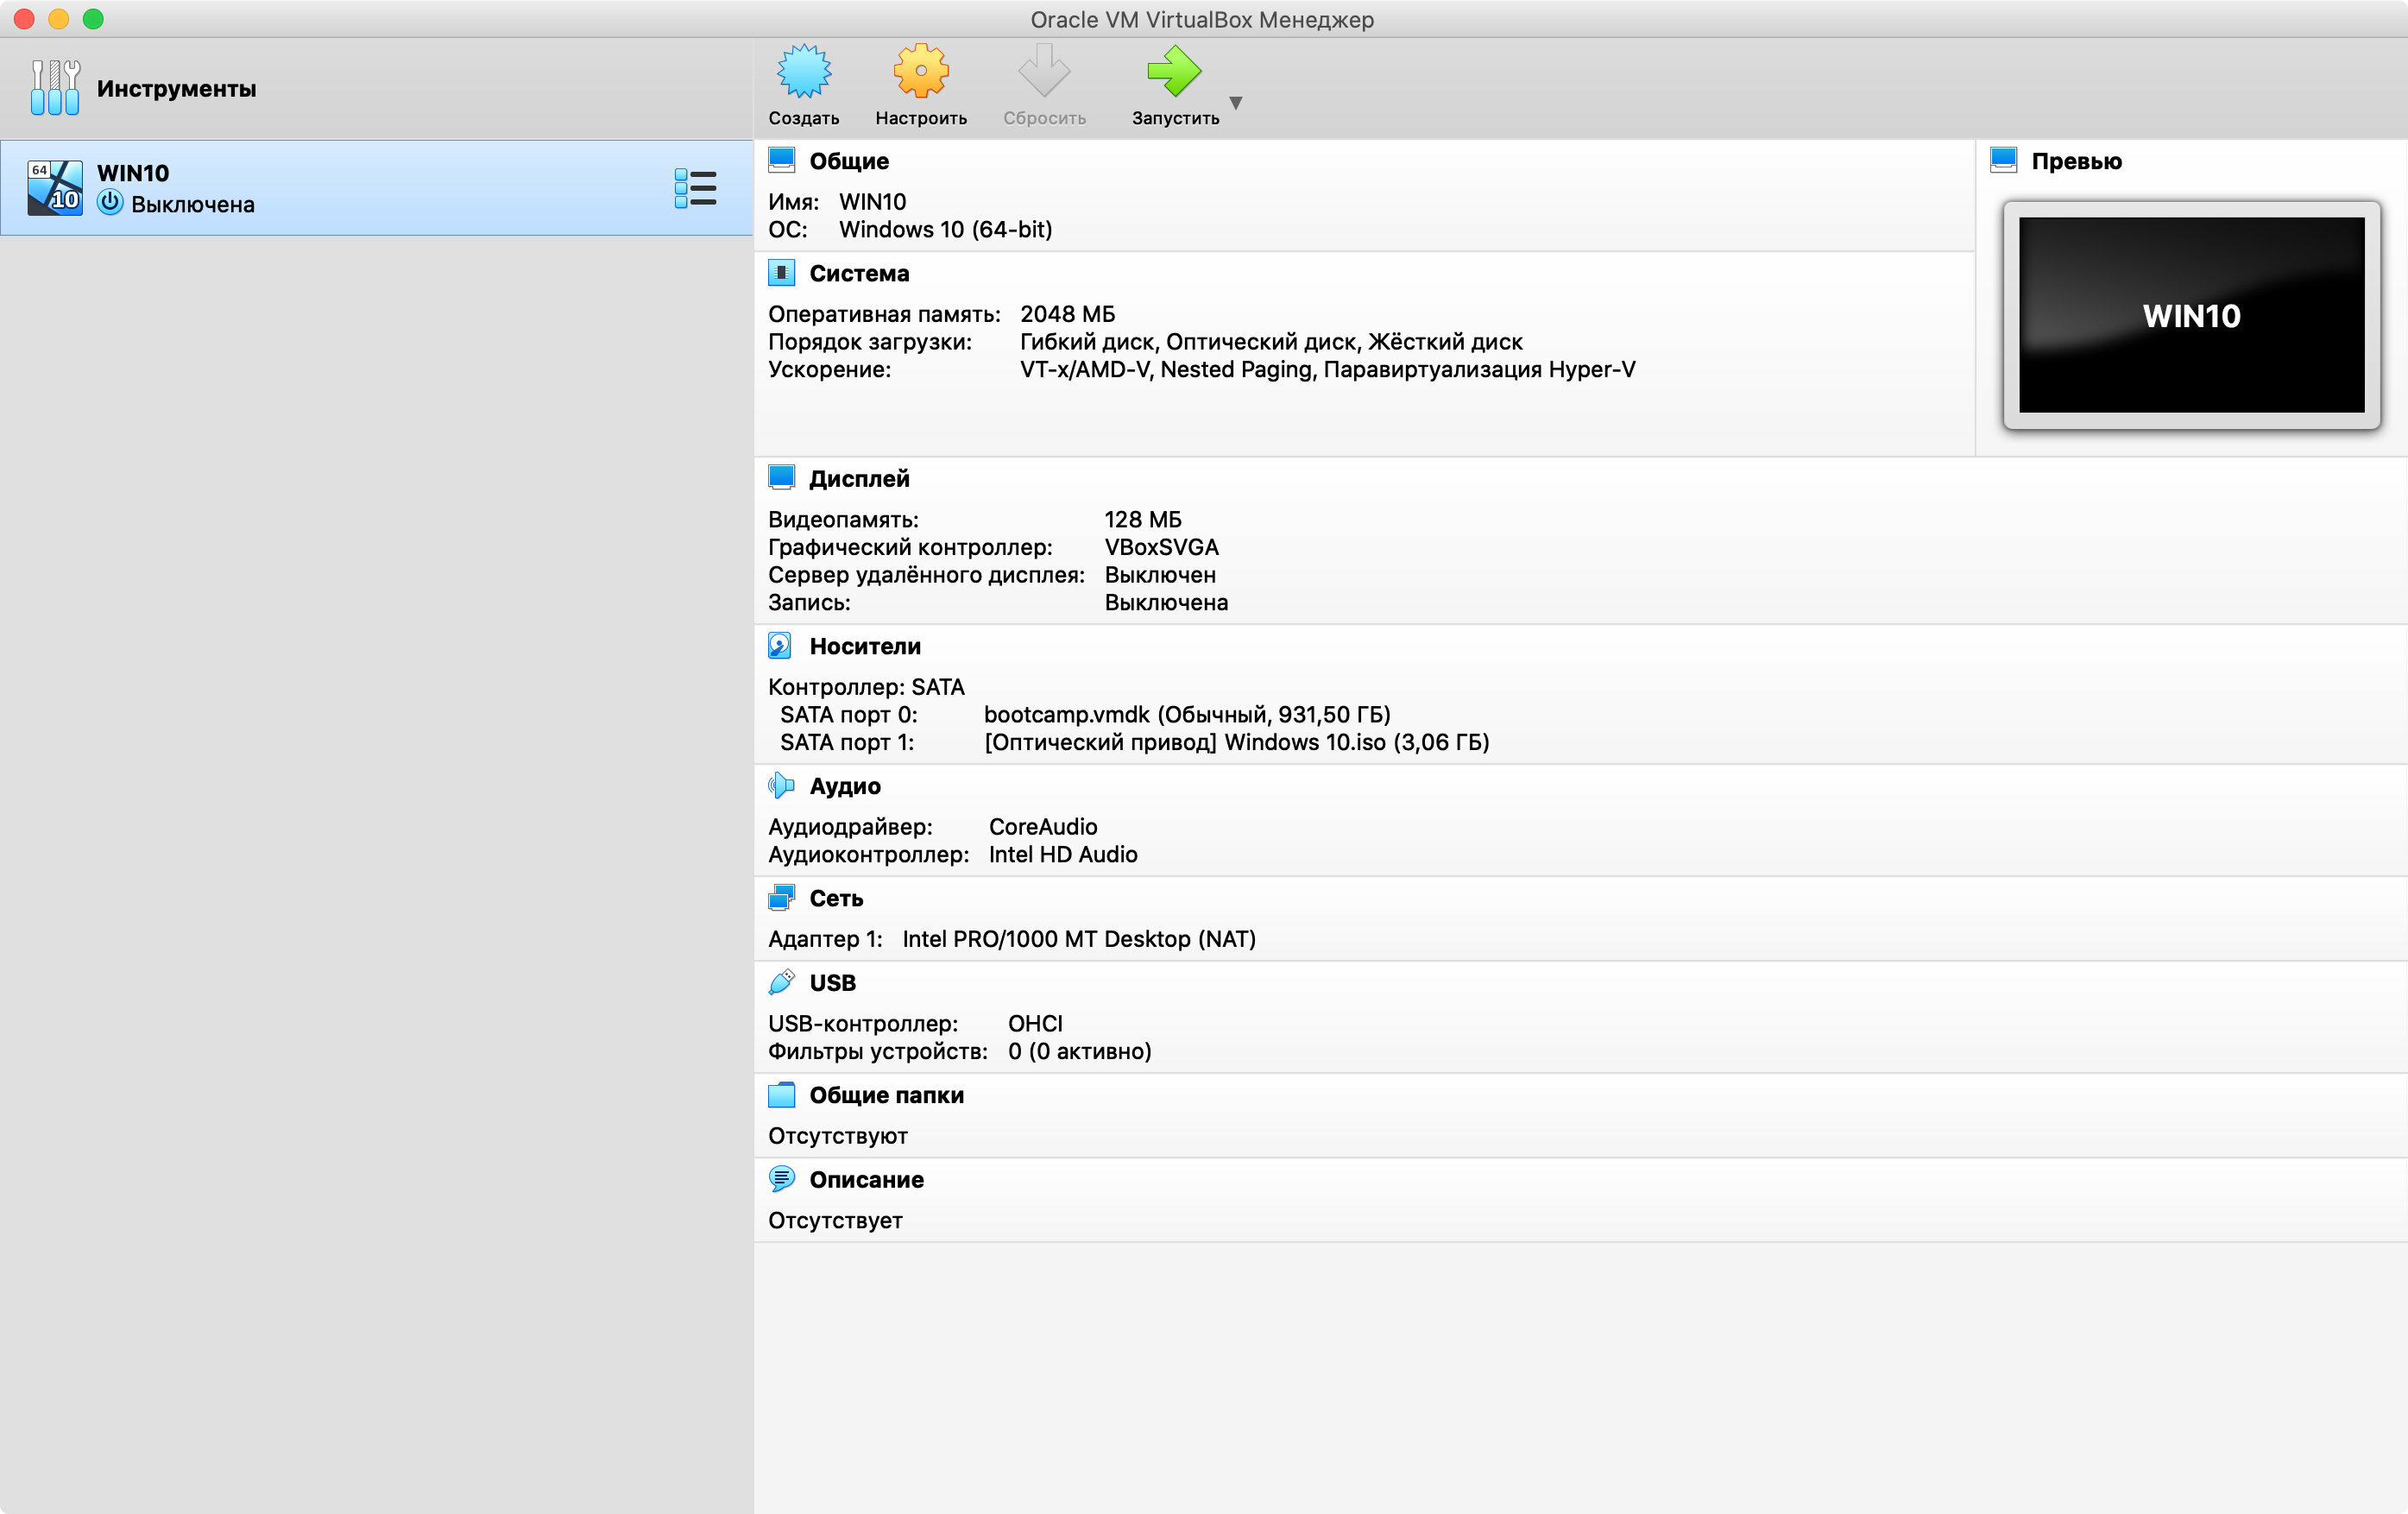2408x1514 pixels.
Task: Click the Аудио speaker icon
Action: [781, 785]
